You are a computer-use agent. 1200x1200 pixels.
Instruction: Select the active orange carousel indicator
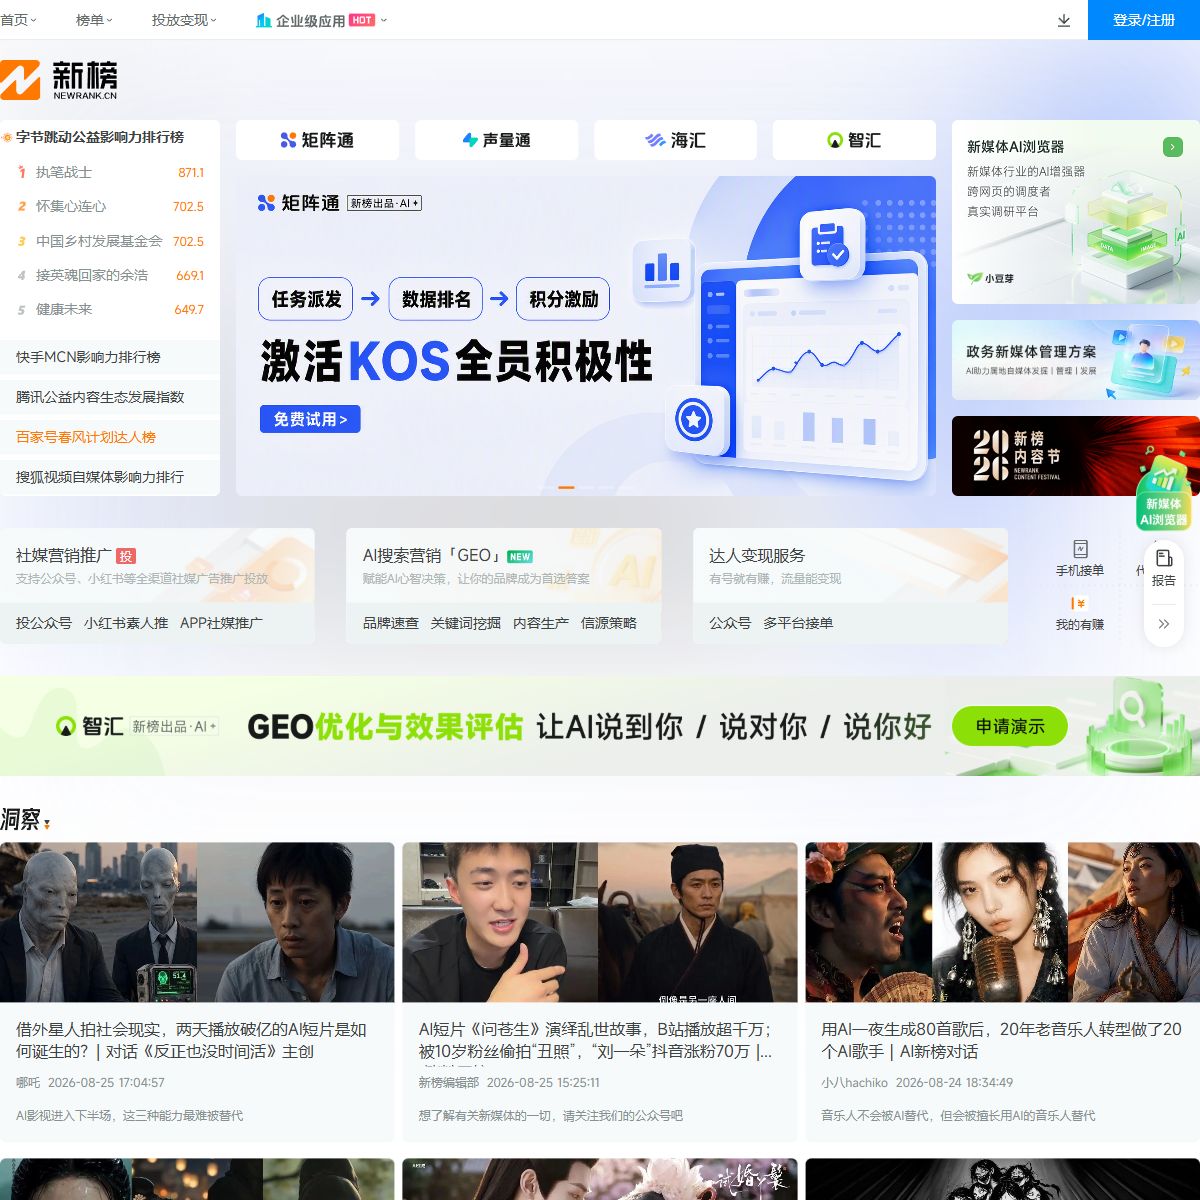click(x=566, y=487)
